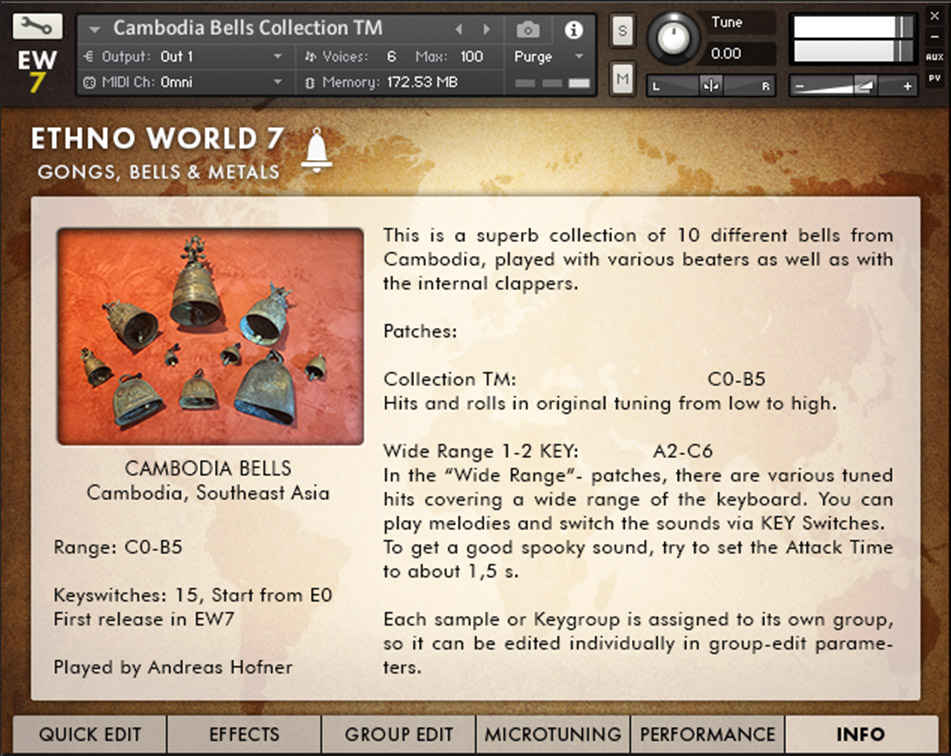
Task: Click the Memory 172.53 MB readout
Action: (422, 82)
